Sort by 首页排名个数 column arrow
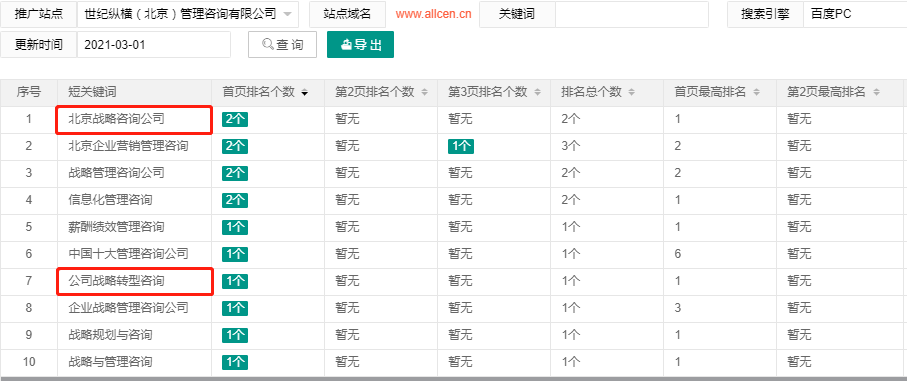The width and height of the screenshot is (907, 381). pos(304,93)
